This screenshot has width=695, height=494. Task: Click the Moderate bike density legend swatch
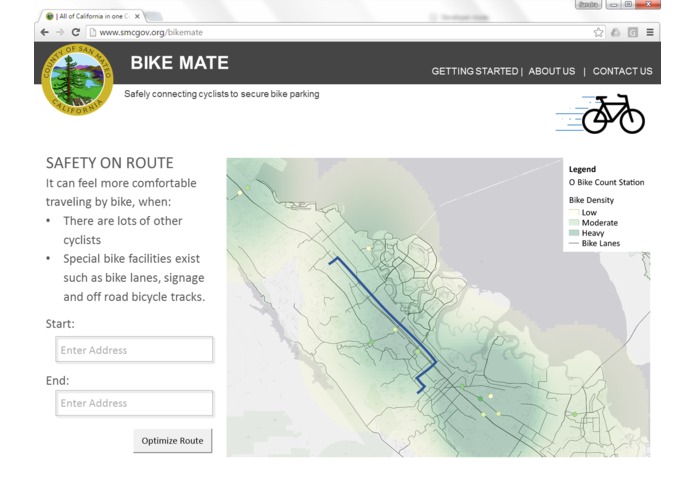[x=574, y=223]
